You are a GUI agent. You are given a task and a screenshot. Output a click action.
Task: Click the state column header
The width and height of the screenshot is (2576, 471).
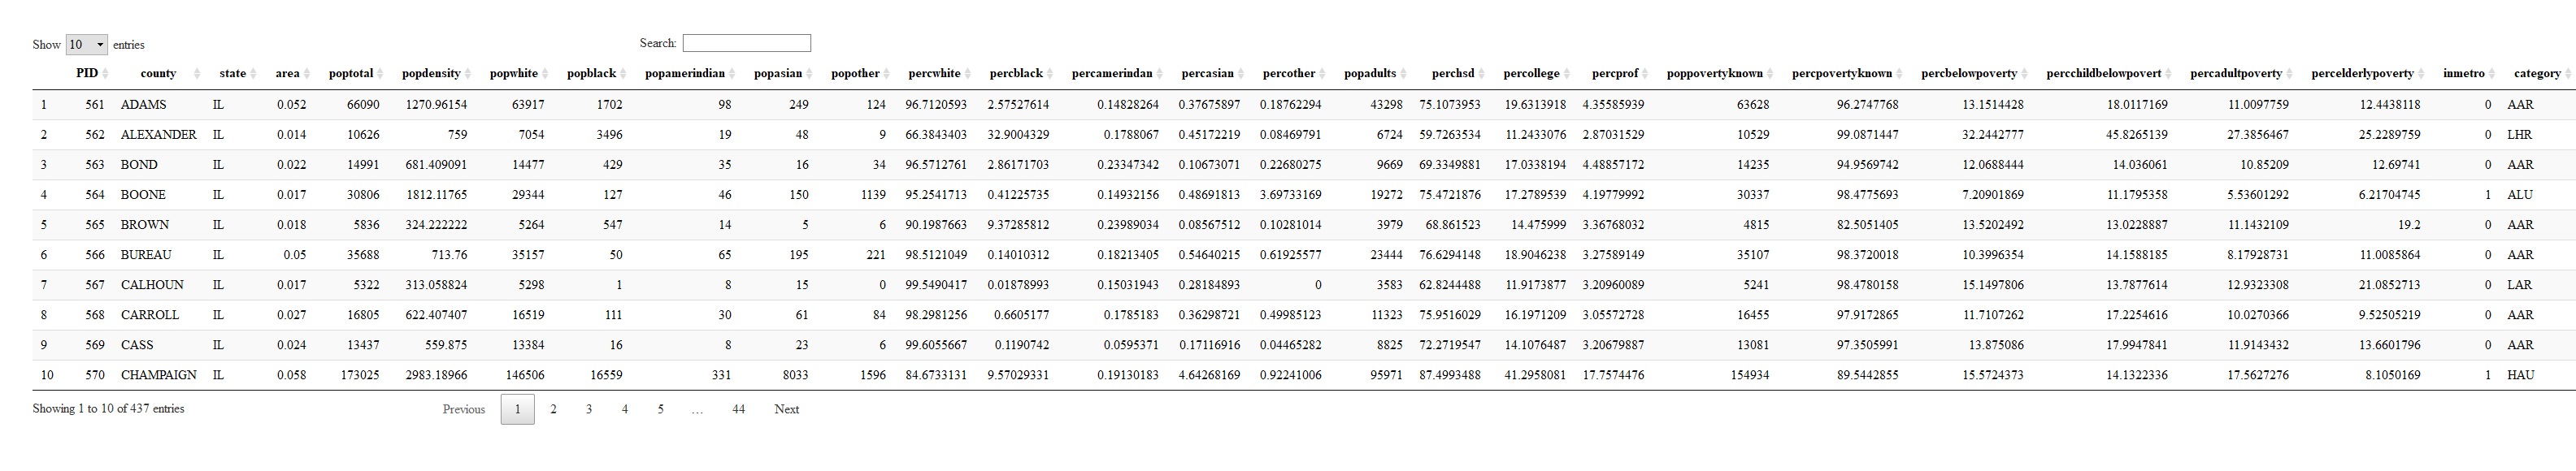coord(232,74)
